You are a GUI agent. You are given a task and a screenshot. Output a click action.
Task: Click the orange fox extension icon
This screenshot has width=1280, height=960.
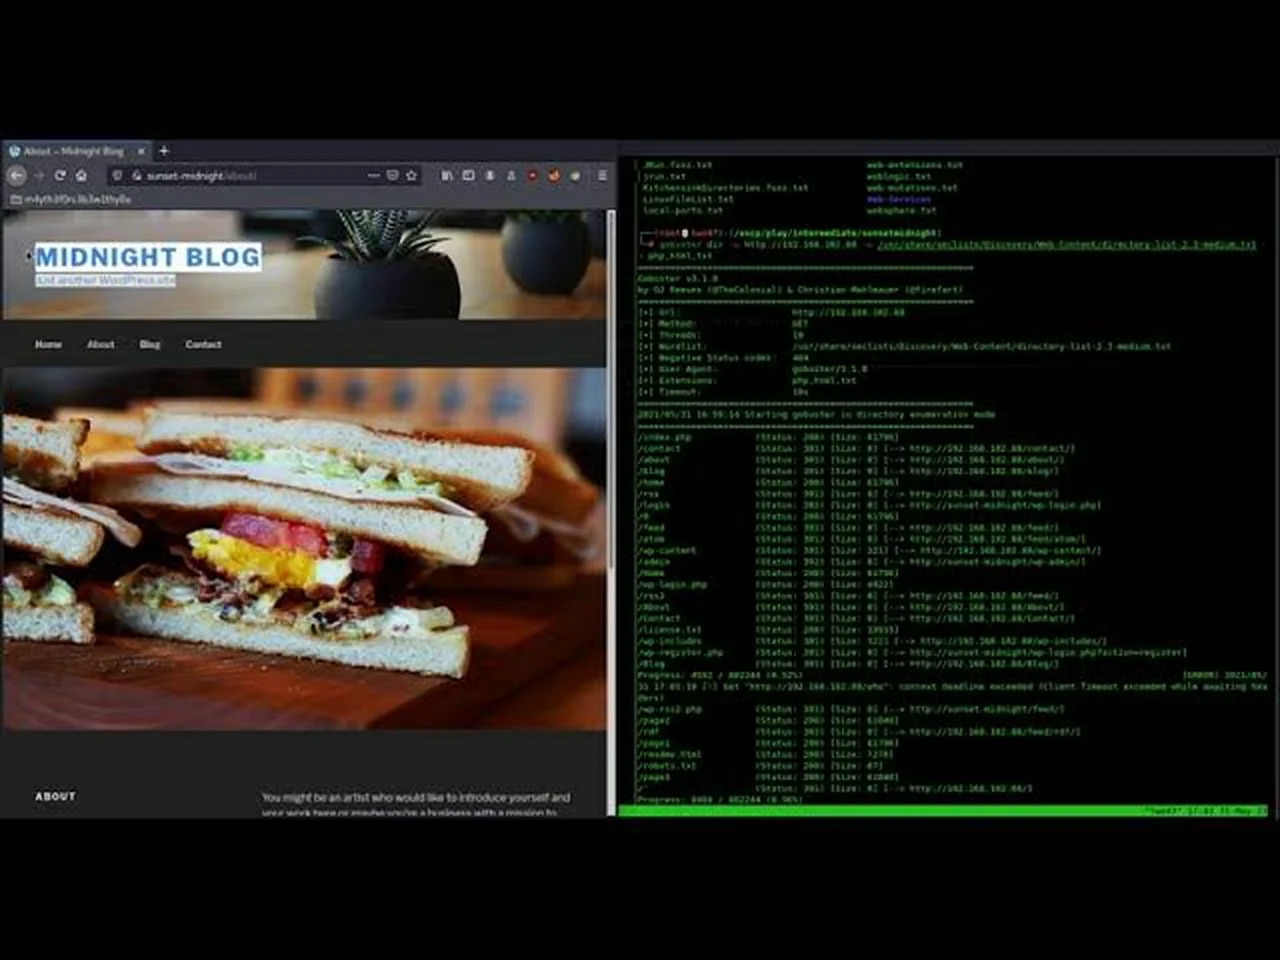[554, 175]
